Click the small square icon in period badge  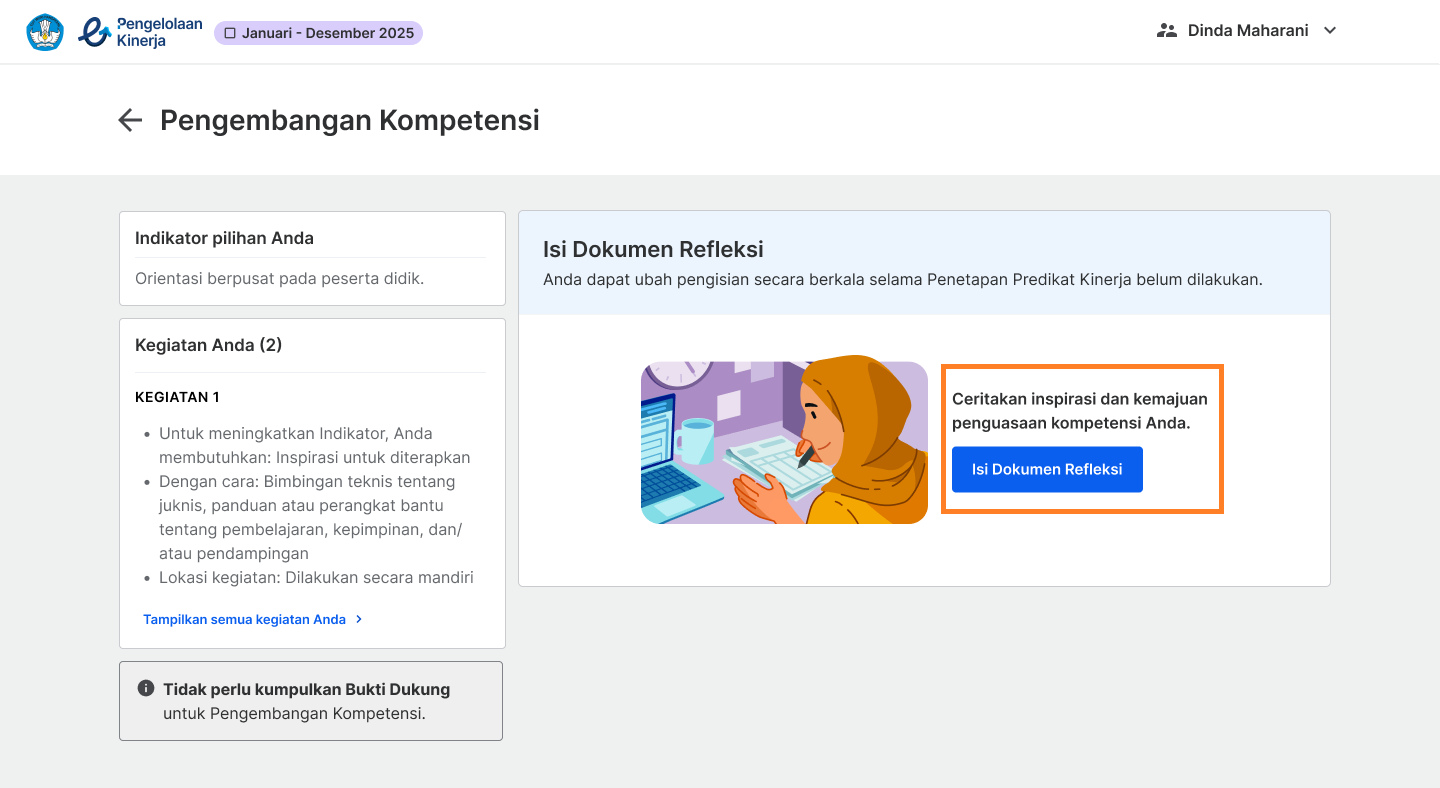tap(230, 33)
